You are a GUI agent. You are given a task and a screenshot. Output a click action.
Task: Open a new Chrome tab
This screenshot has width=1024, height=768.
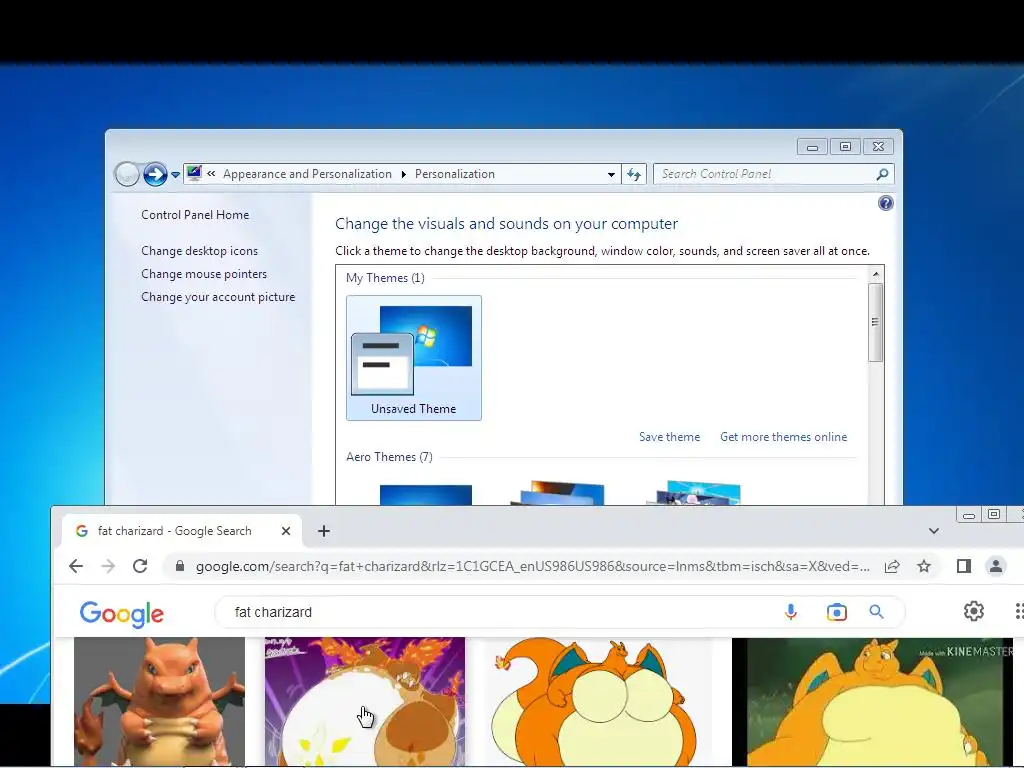coord(324,531)
